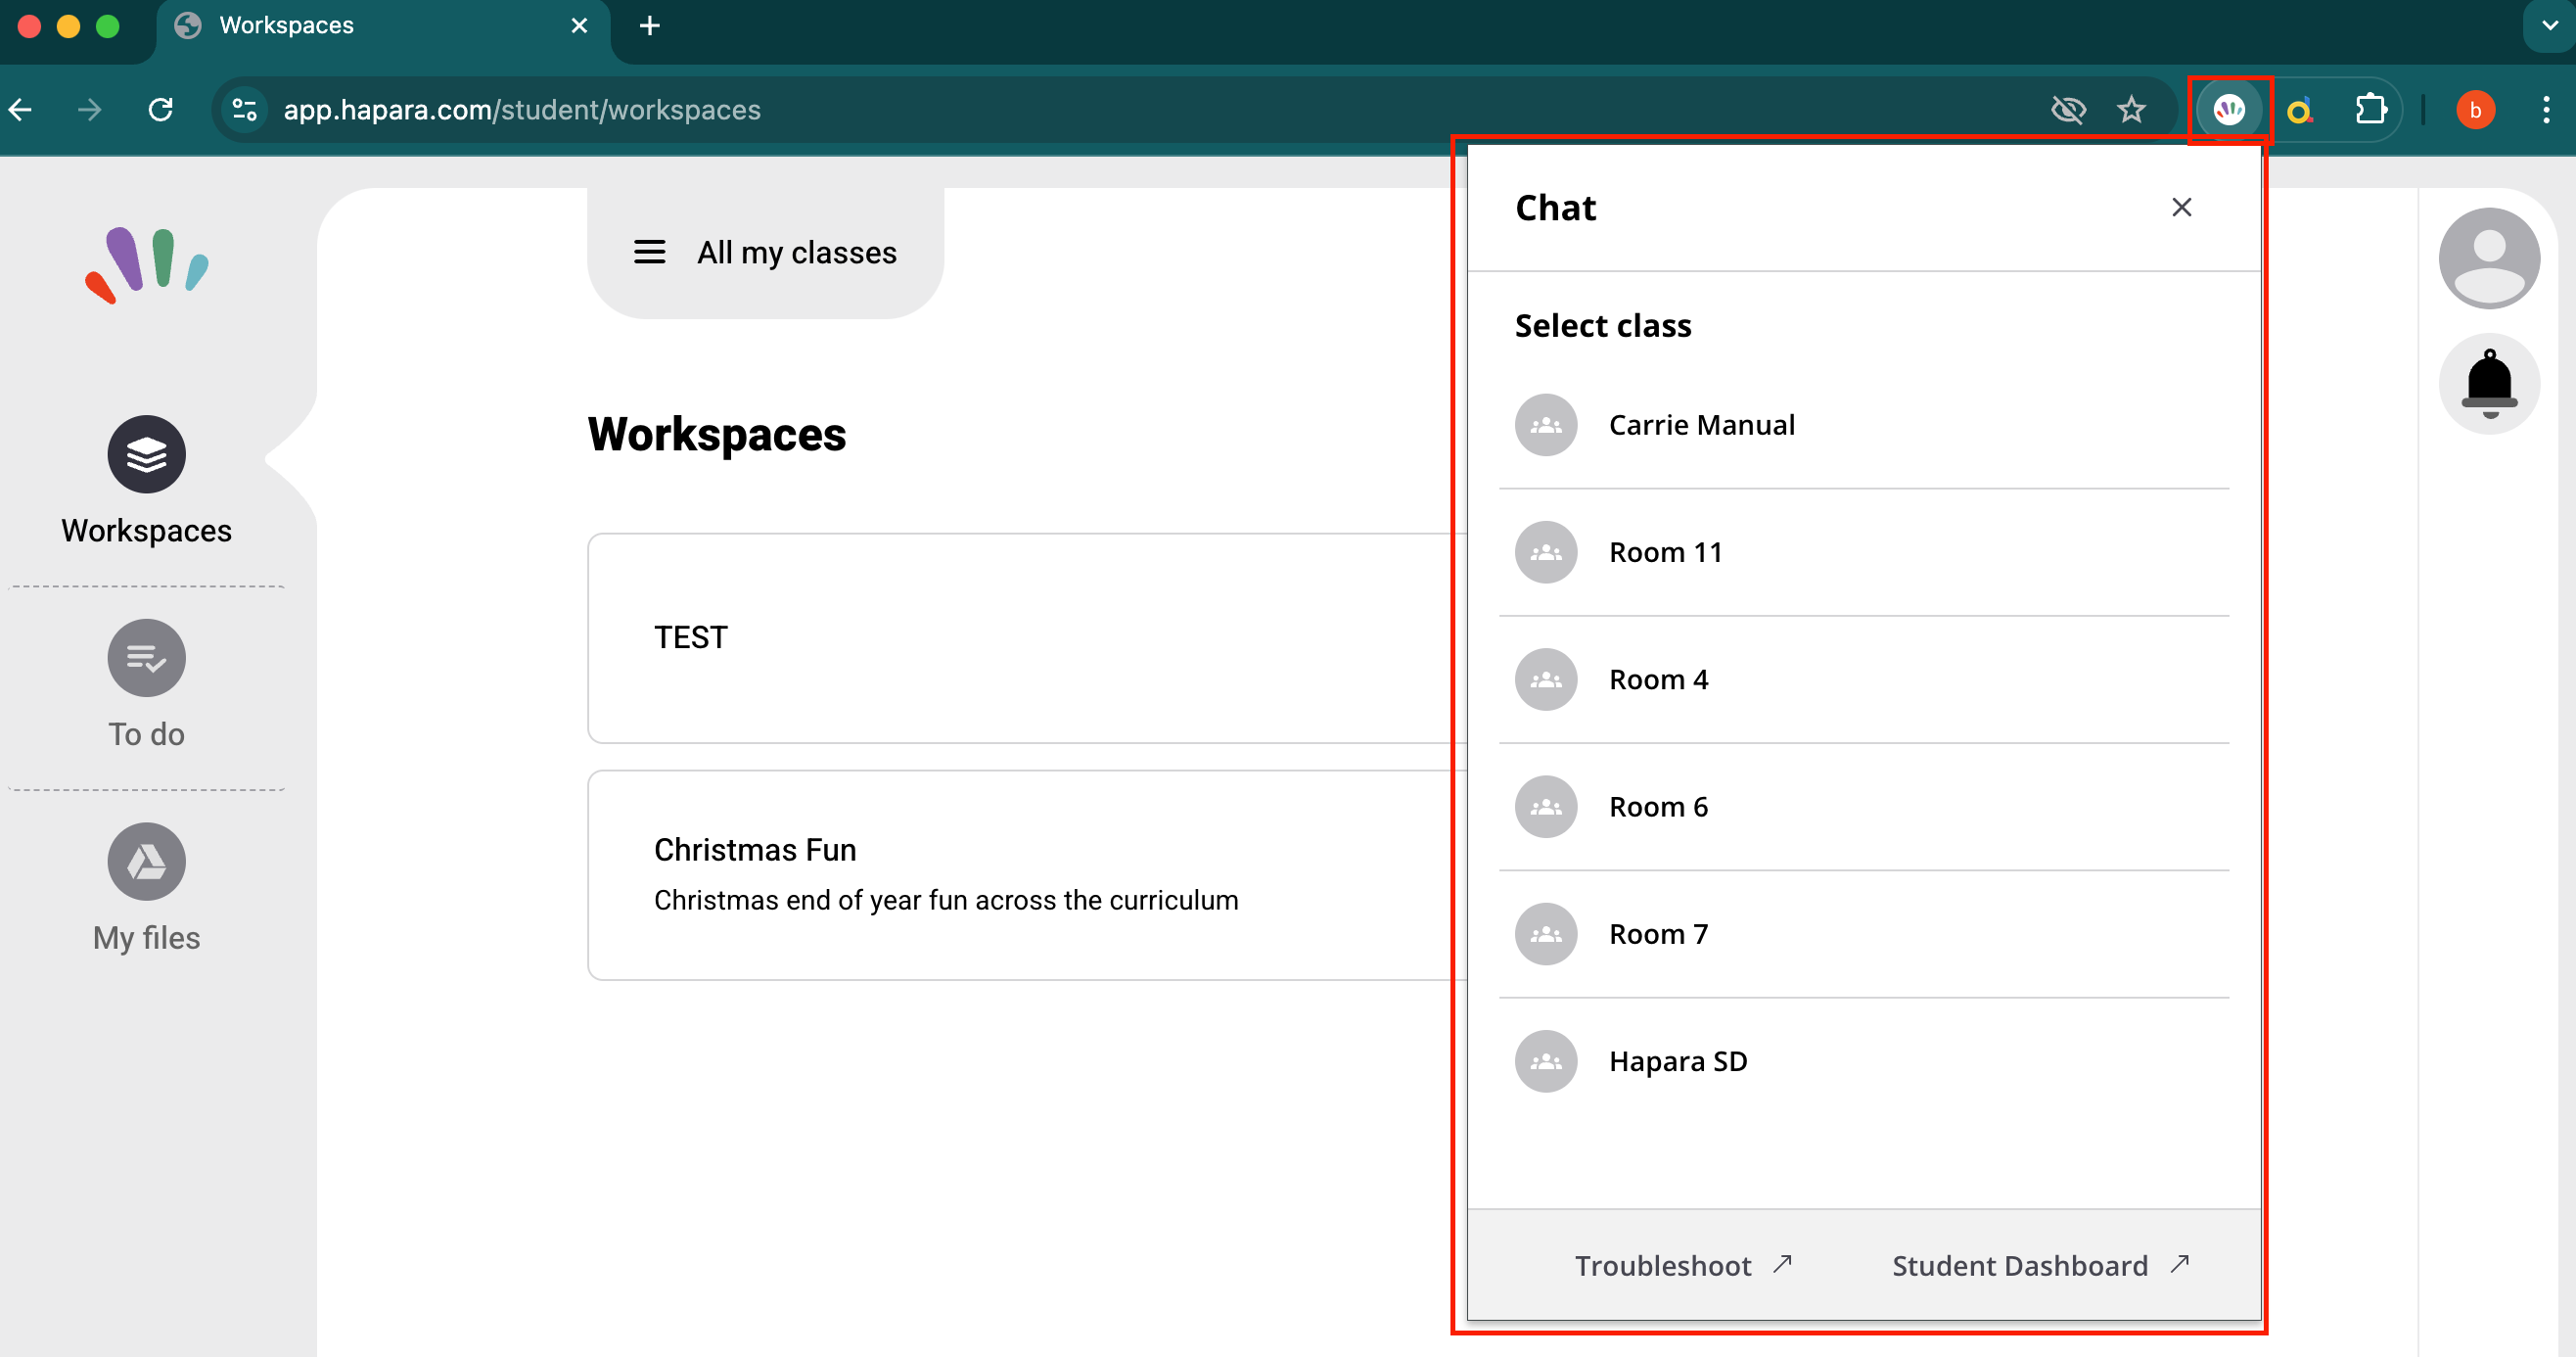Reload the page
This screenshot has width=2576, height=1357.
point(160,109)
